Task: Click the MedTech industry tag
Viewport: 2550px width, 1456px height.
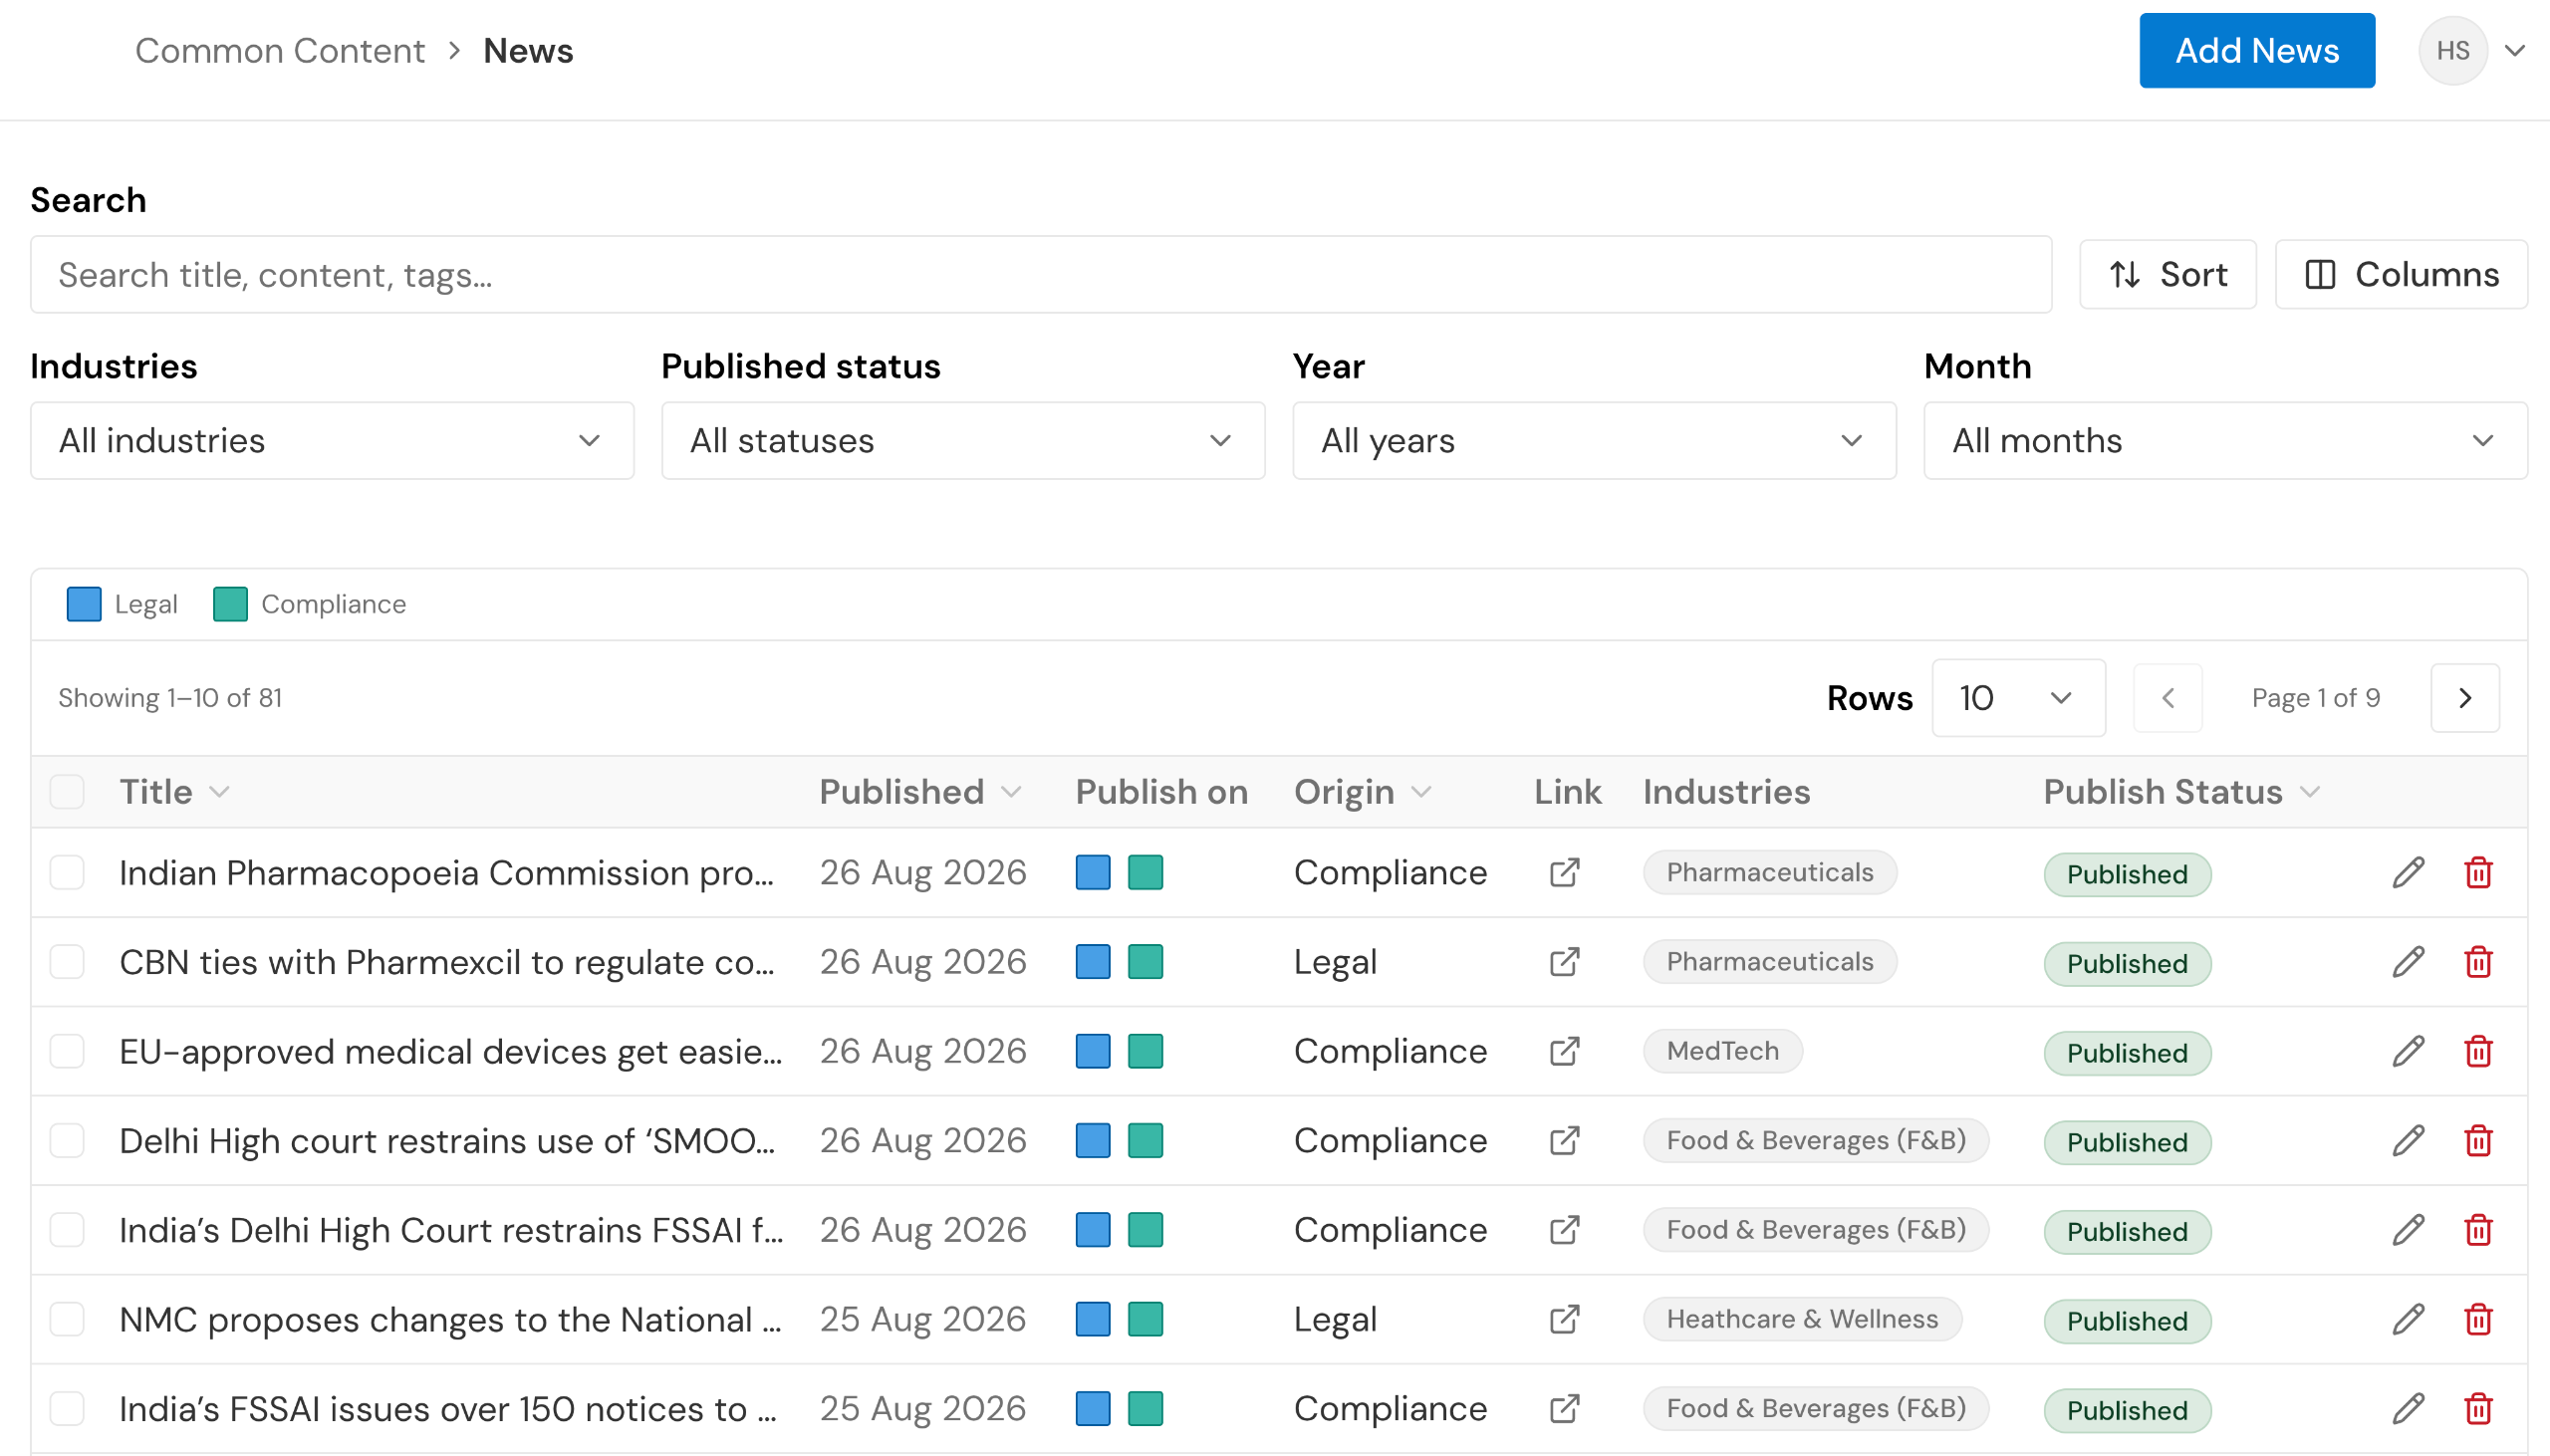Action: [1723, 1051]
